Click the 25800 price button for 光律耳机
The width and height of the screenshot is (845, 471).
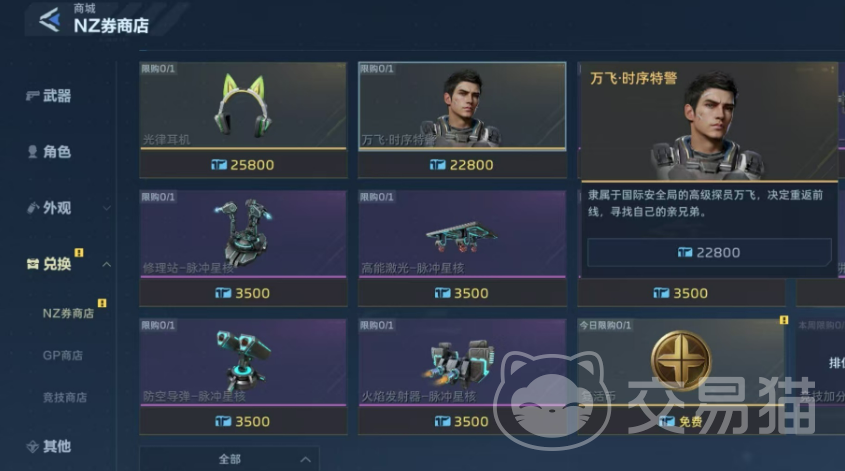coord(243,164)
